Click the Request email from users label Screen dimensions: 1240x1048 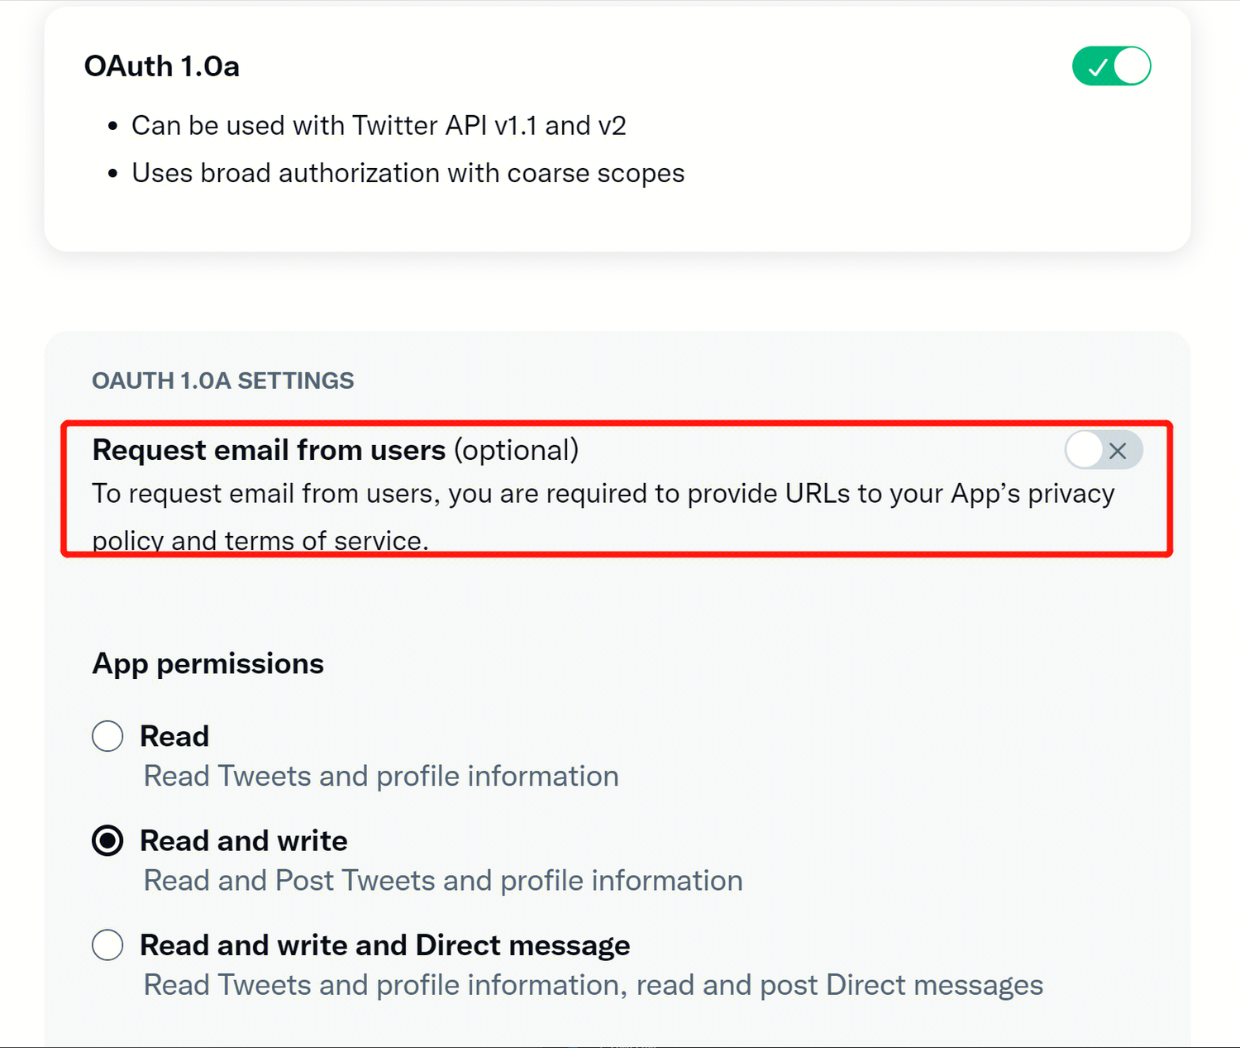268,450
